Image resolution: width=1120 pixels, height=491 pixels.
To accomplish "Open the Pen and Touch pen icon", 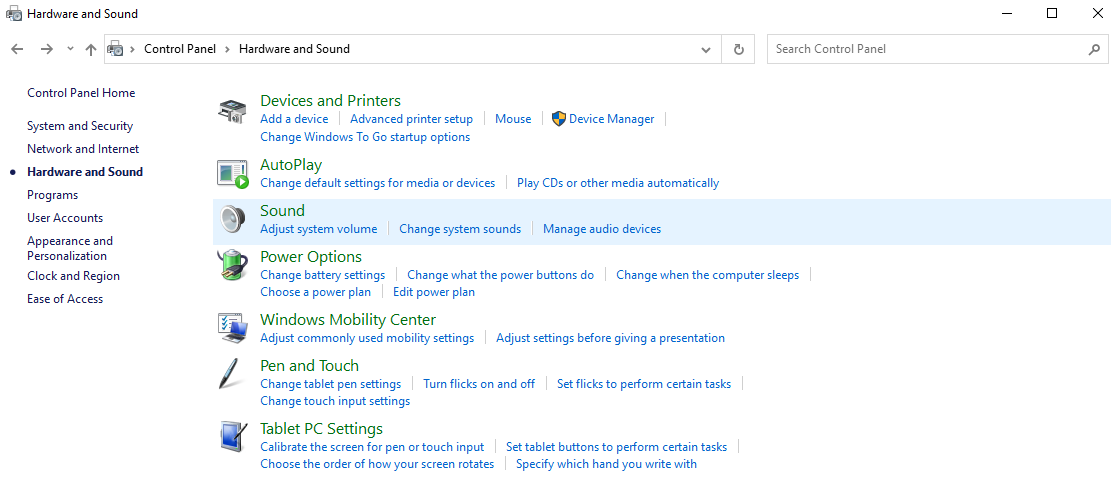I will click(x=229, y=373).
